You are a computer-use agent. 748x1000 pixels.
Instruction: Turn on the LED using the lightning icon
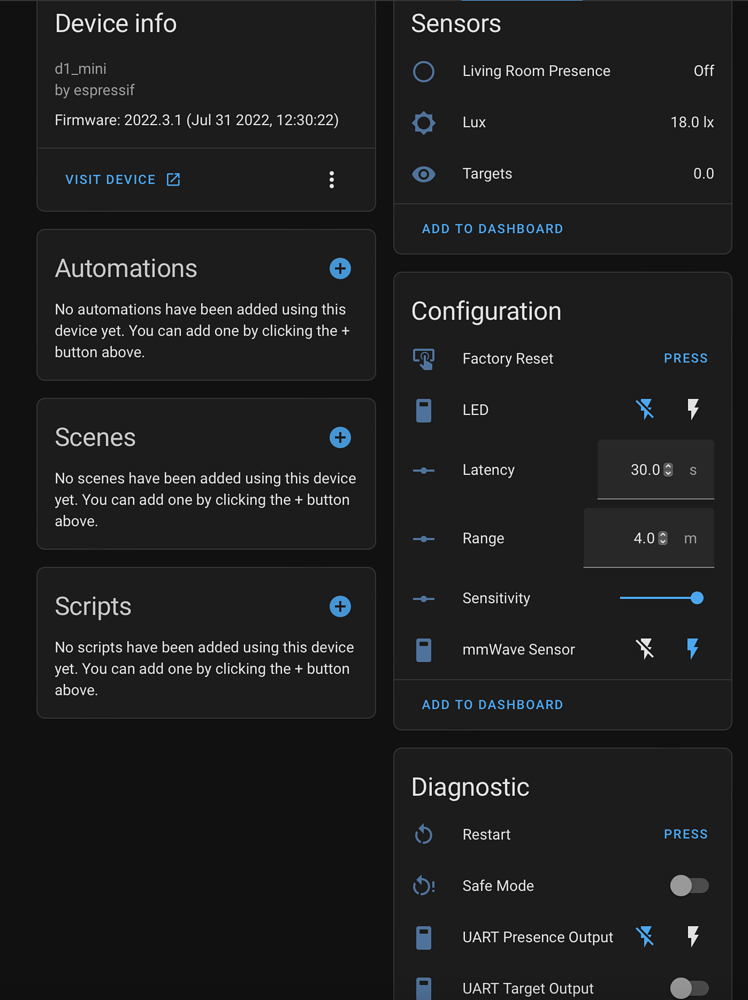[693, 409]
